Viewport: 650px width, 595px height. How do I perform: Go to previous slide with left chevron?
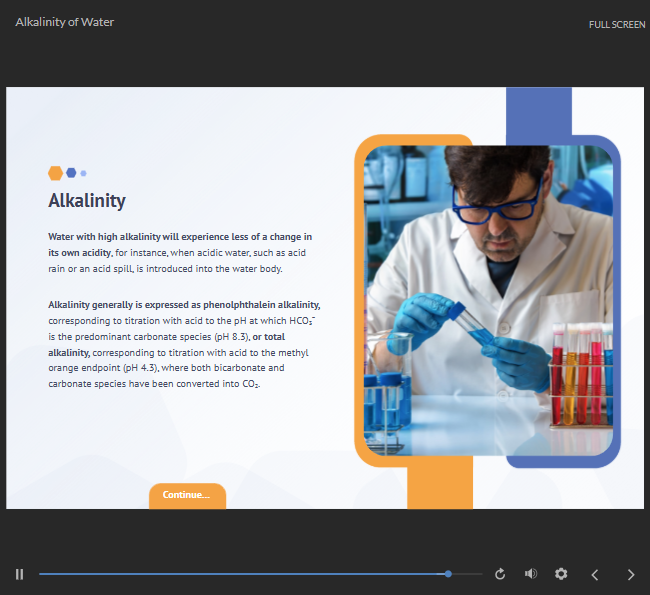click(595, 574)
